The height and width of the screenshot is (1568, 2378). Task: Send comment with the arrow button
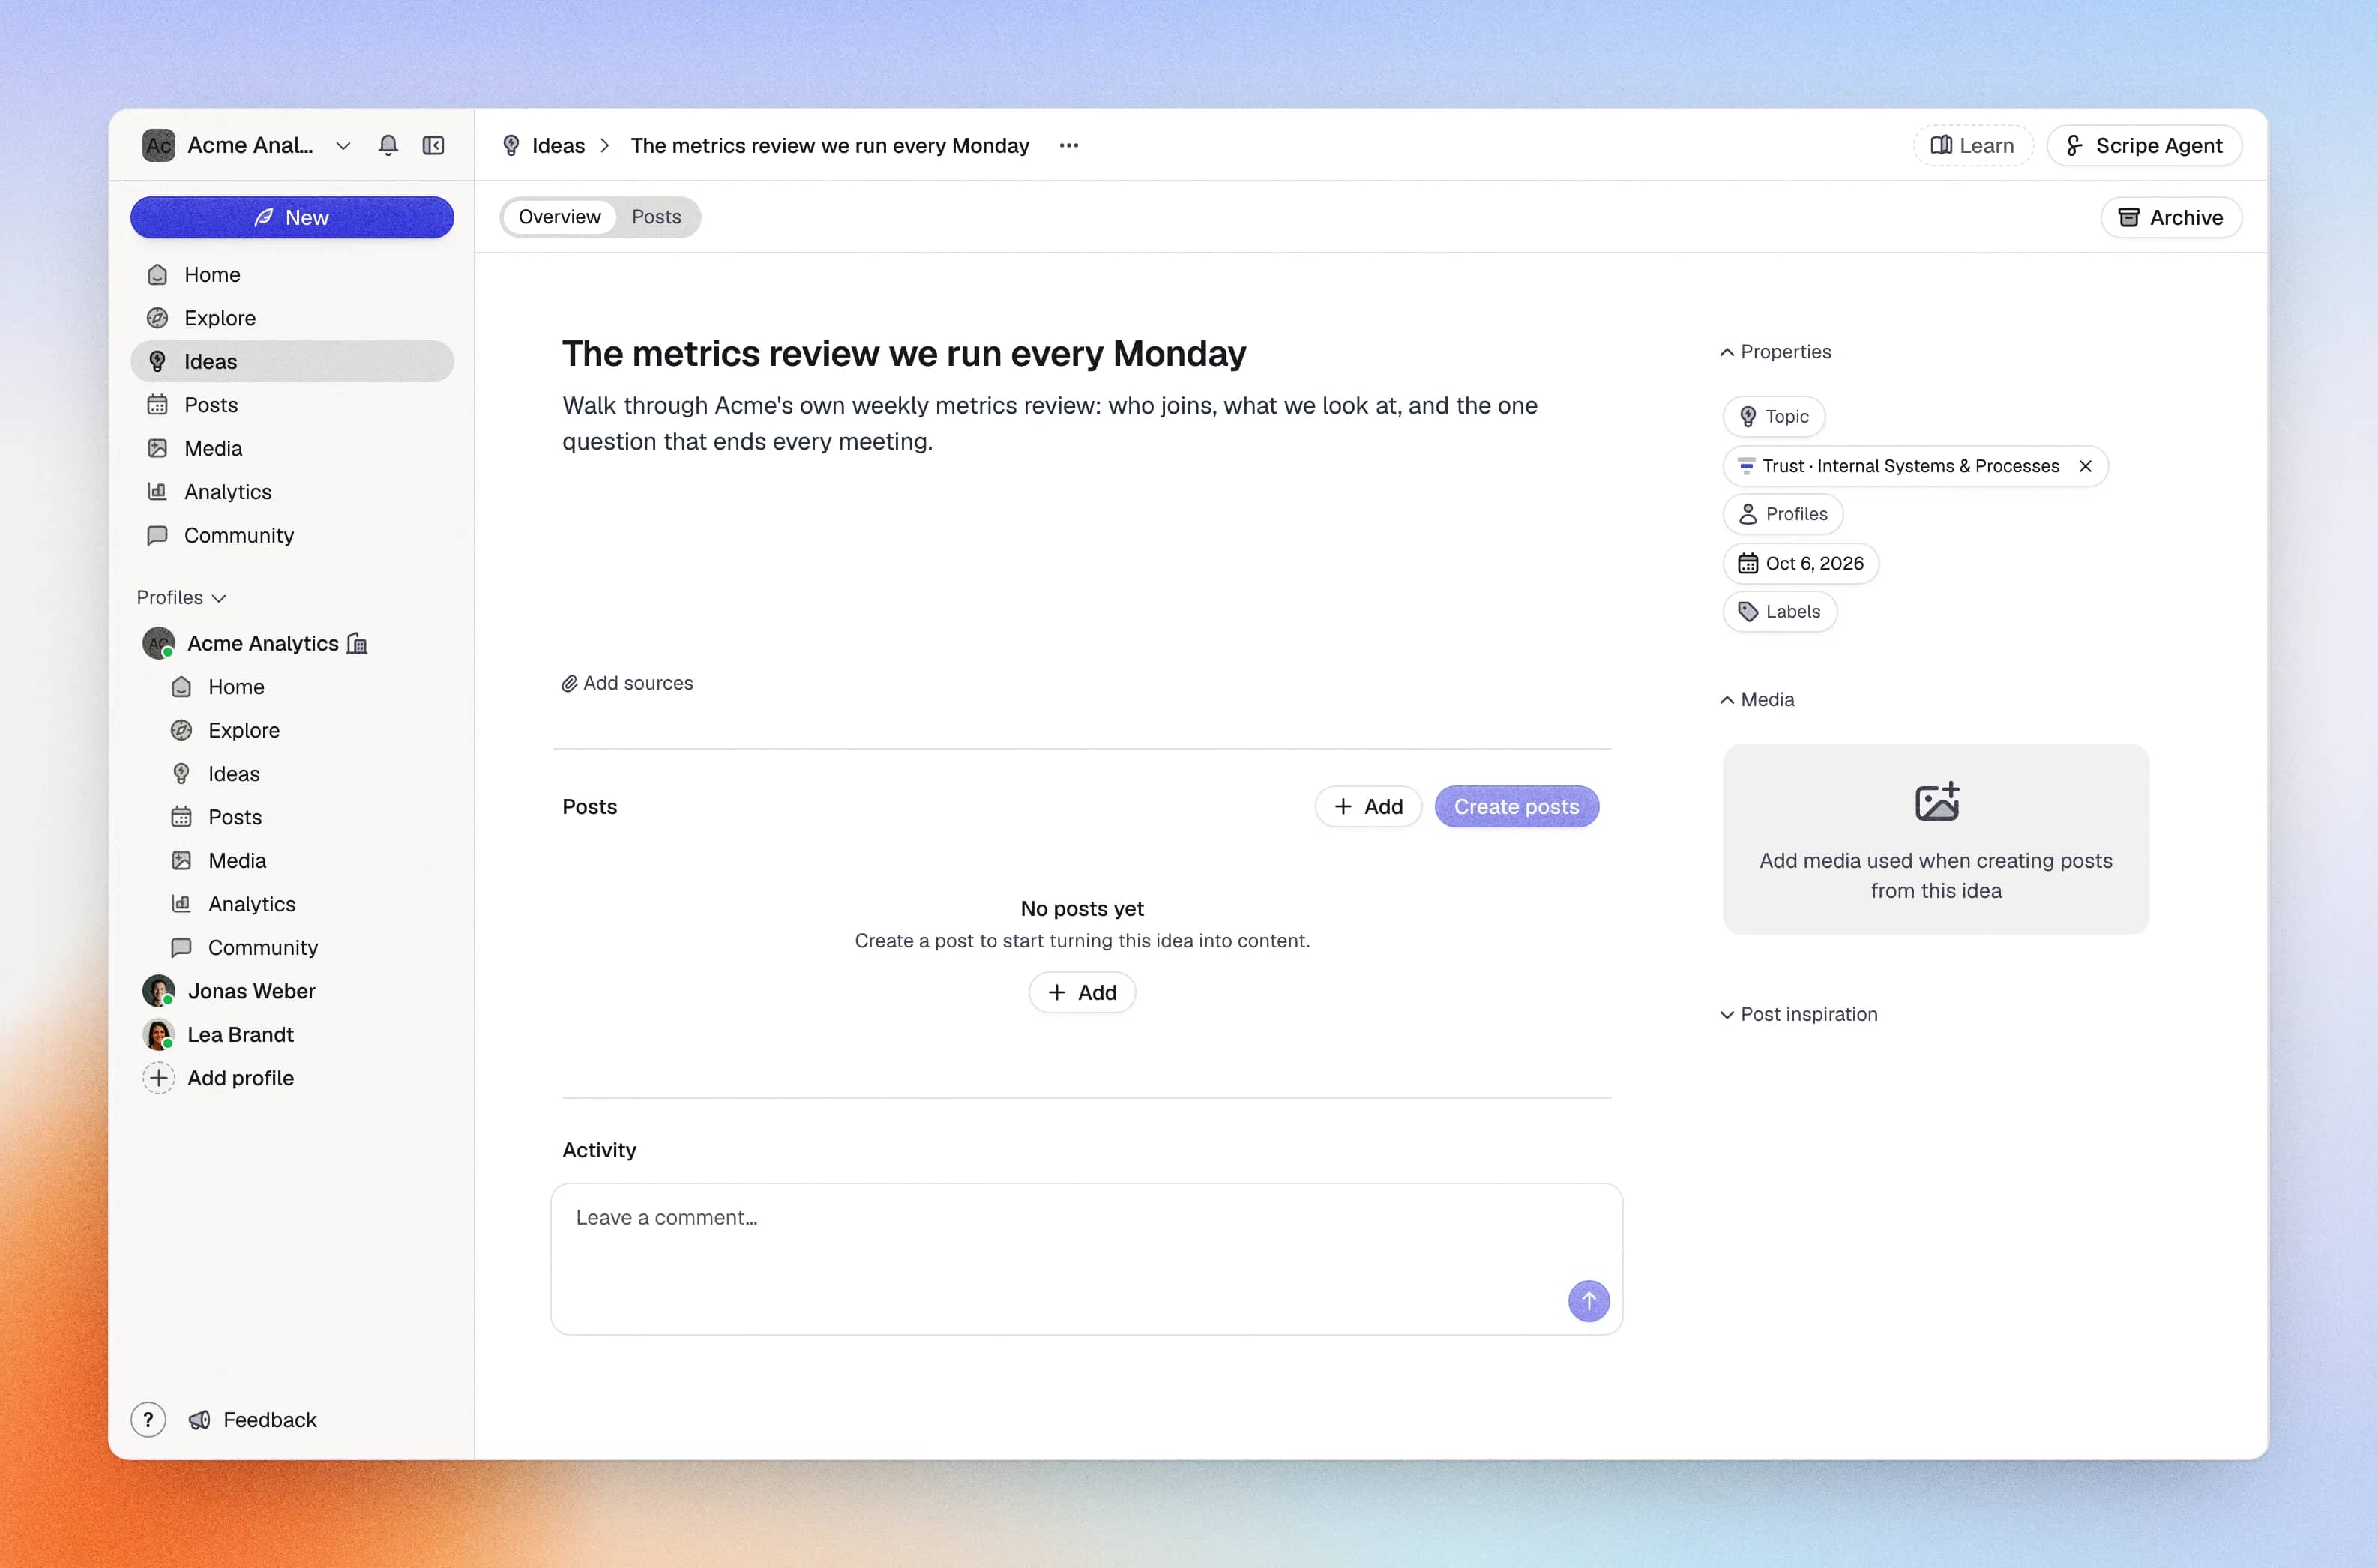(1588, 1301)
